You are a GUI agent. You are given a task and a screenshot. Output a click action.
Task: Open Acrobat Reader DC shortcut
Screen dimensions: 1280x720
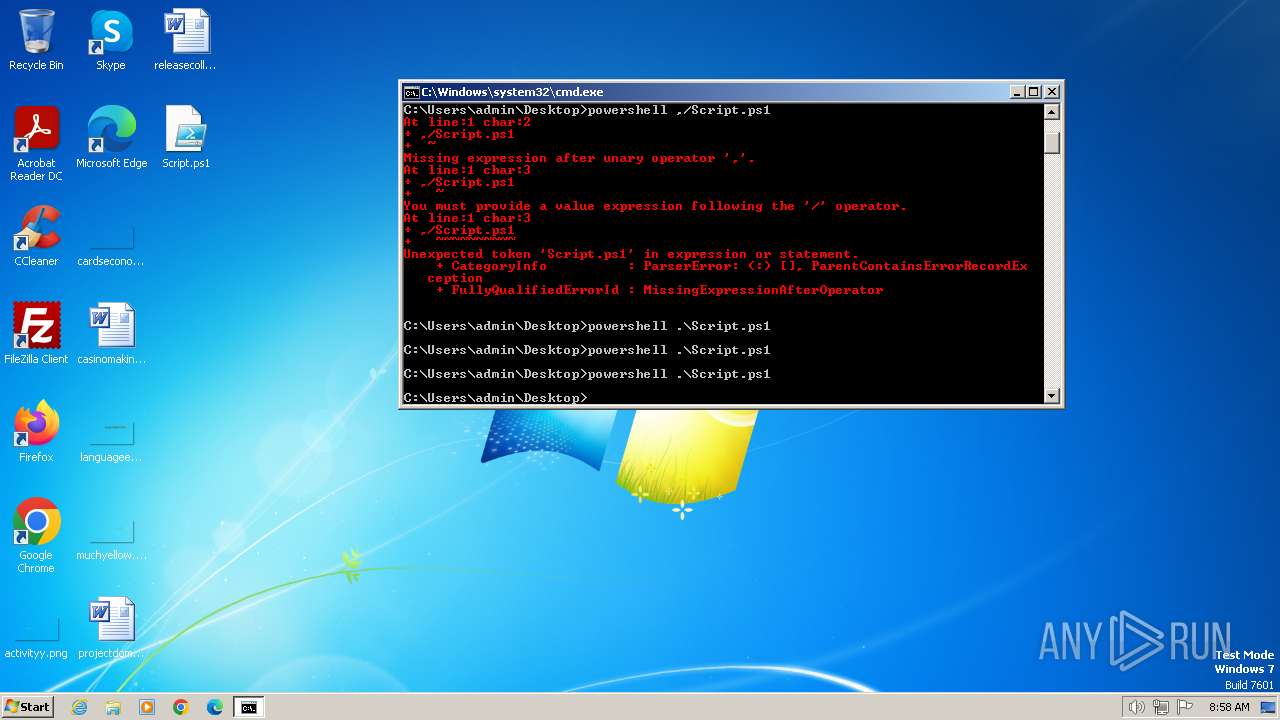click(x=36, y=144)
